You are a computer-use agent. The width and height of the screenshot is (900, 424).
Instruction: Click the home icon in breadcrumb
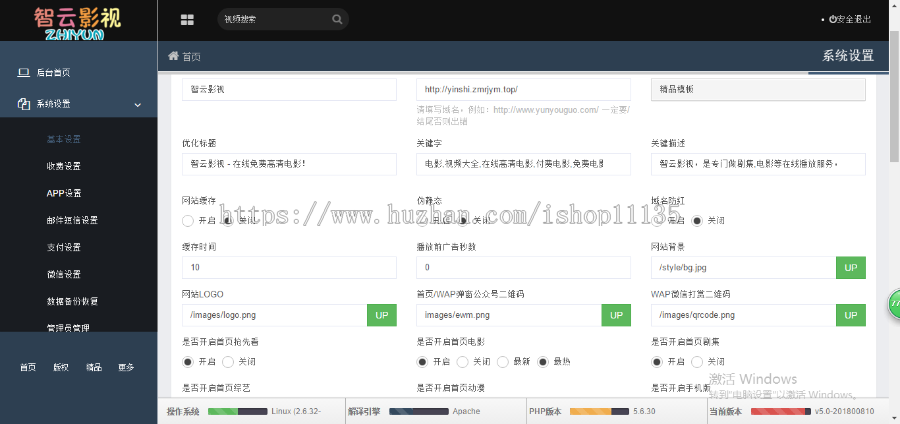(x=173, y=56)
